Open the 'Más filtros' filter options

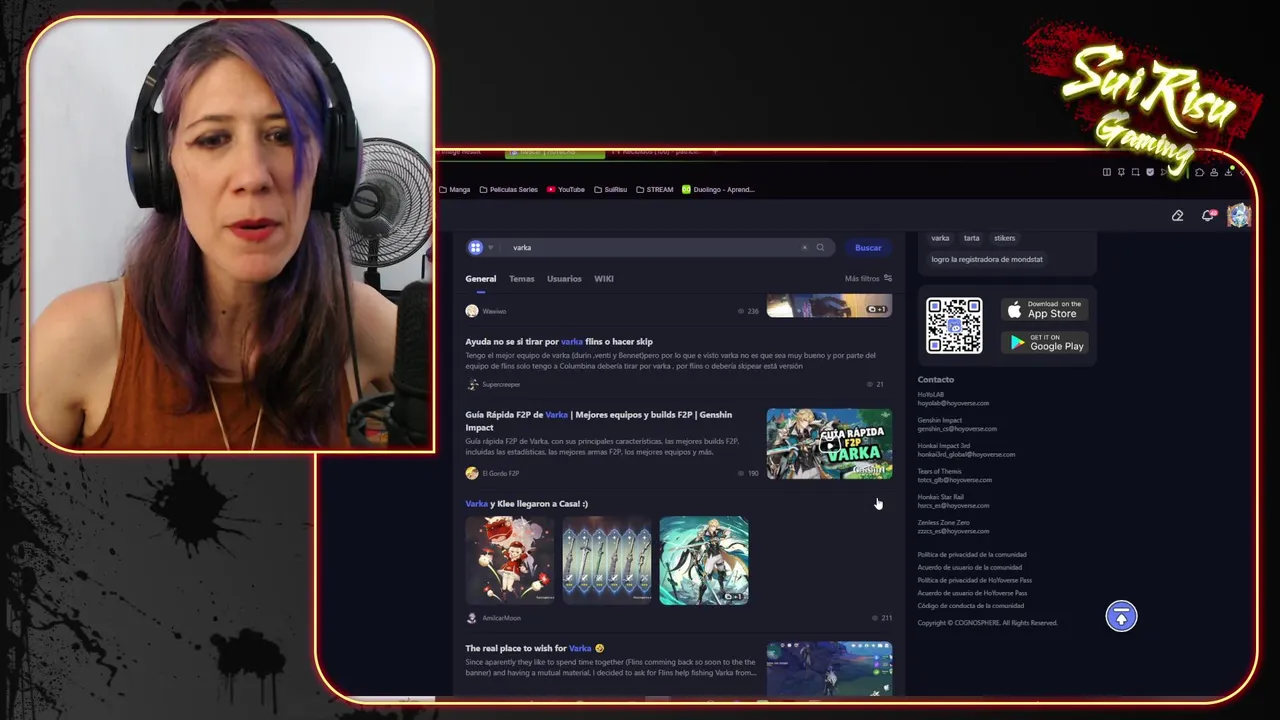tap(868, 279)
